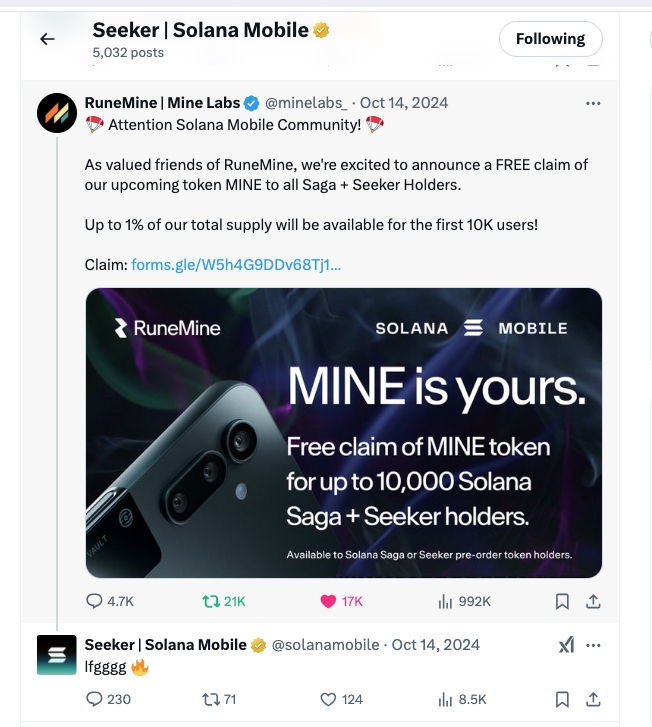Image resolution: width=652 pixels, height=727 pixels.
Task: Reply to the lfgggg post
Action: tap(95, 699)
